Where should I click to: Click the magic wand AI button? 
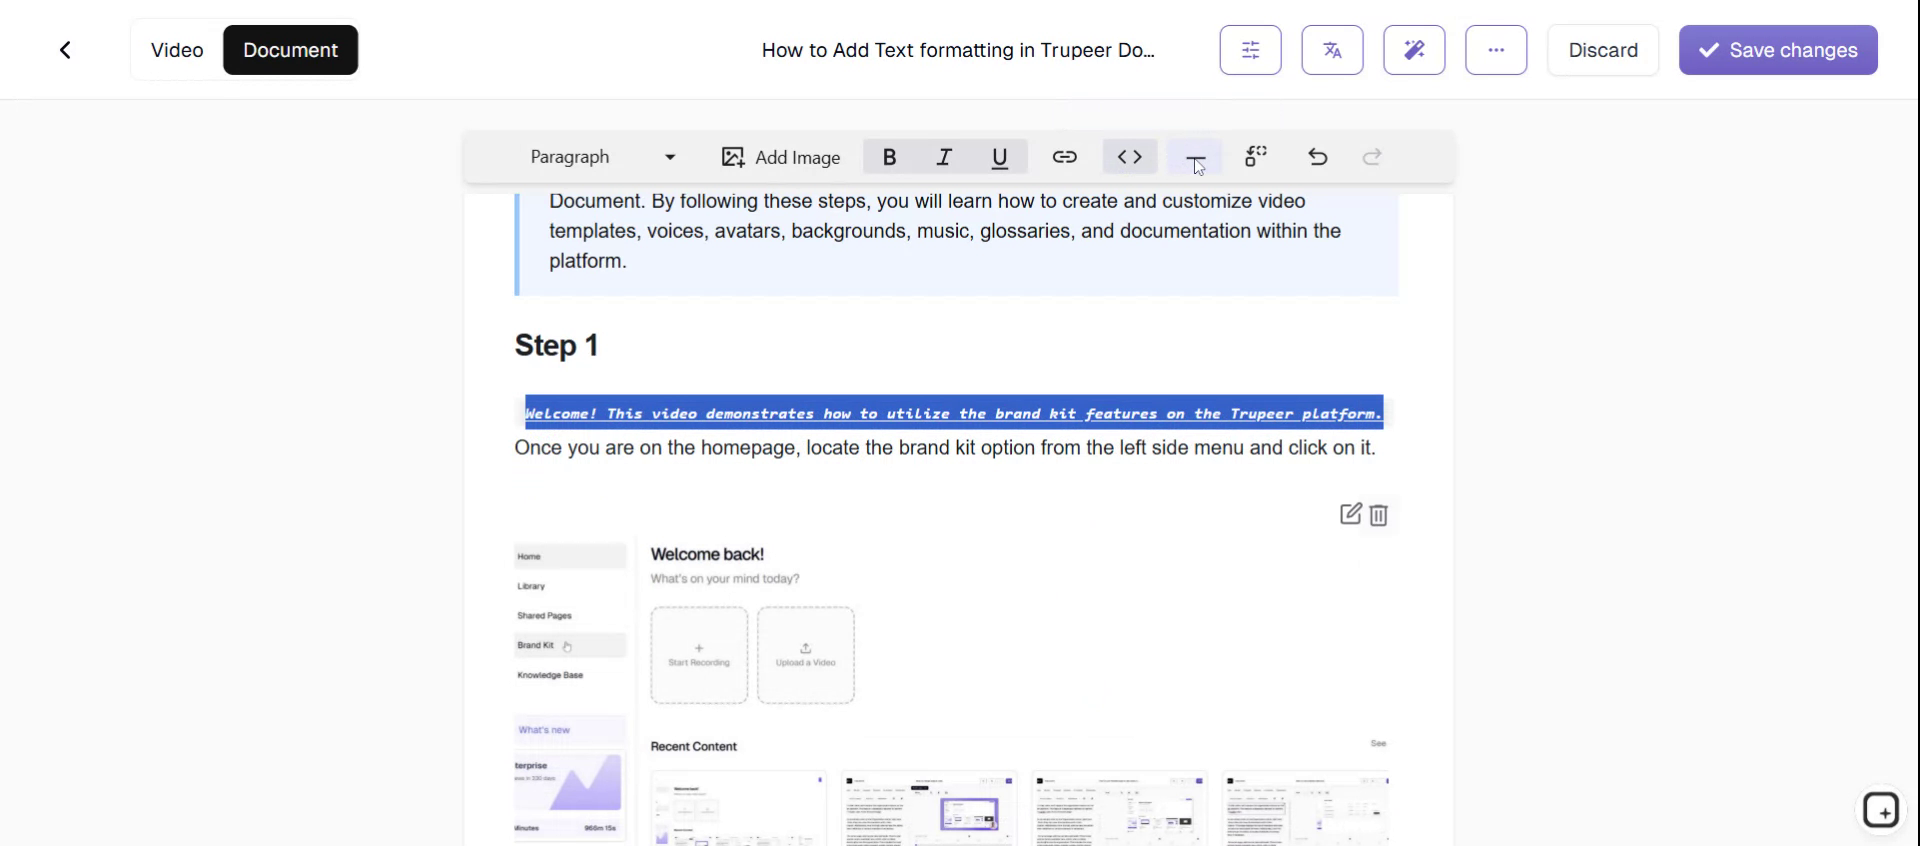tap(1414, 50)
